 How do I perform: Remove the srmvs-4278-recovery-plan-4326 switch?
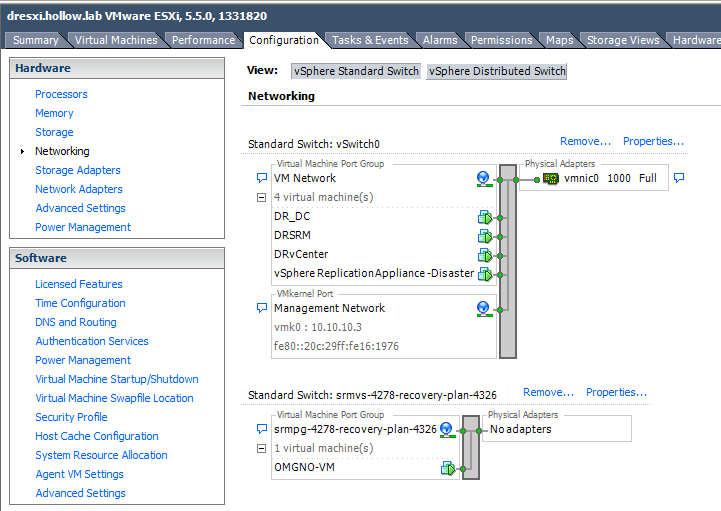(548, 392)
